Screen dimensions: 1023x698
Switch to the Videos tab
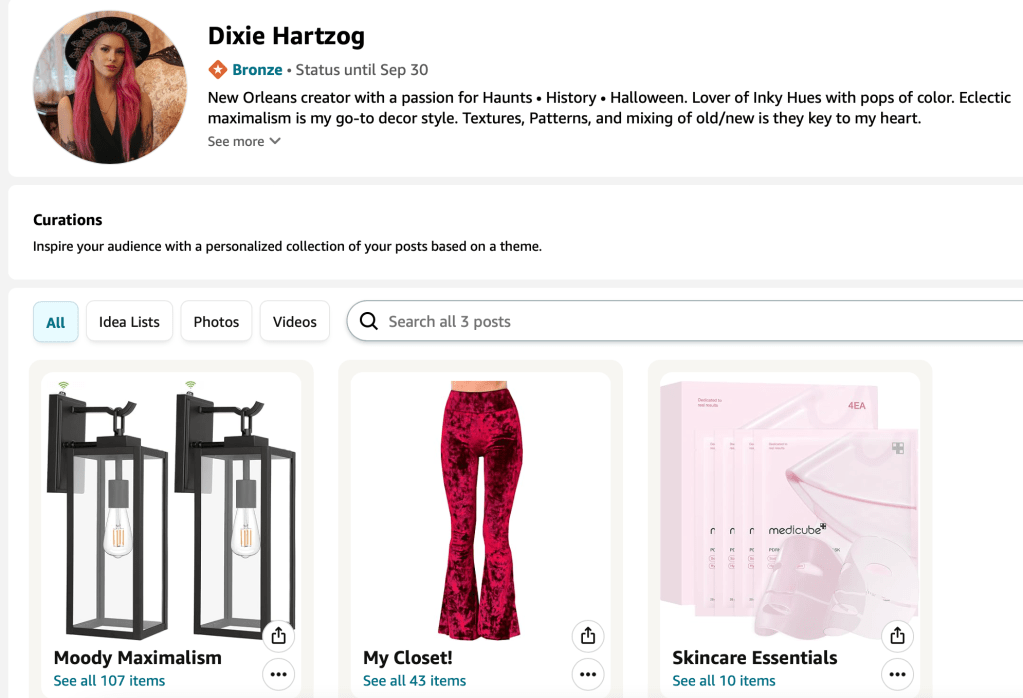pos(295,322)
